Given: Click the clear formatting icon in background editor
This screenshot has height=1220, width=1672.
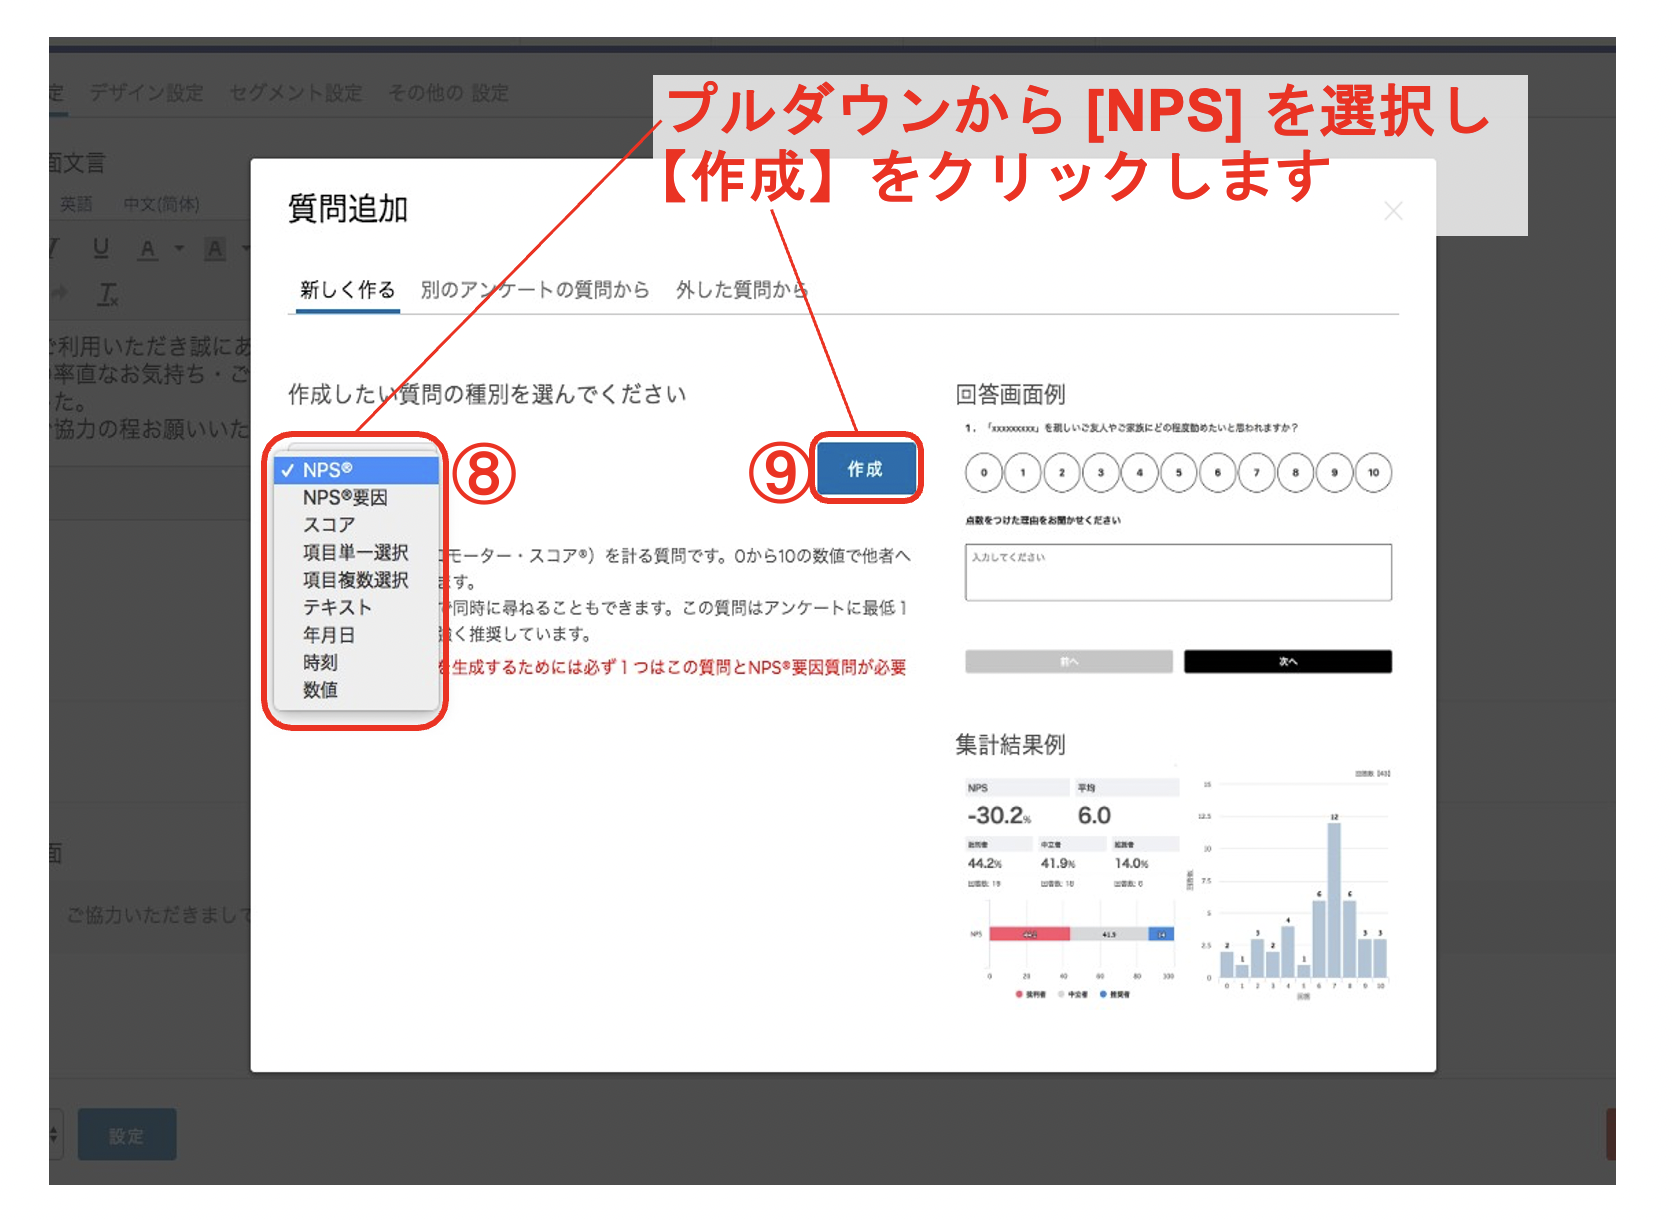Looking at the screenshot, I should pos(108,294).
